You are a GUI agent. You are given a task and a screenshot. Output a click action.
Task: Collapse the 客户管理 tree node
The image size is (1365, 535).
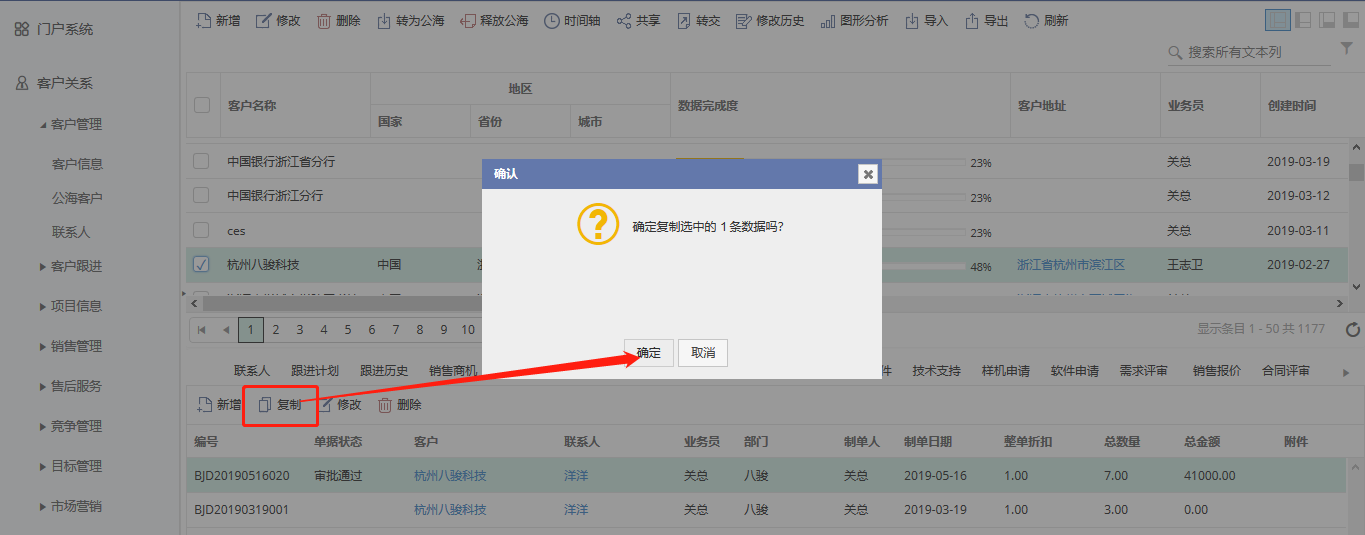point(43,125)
